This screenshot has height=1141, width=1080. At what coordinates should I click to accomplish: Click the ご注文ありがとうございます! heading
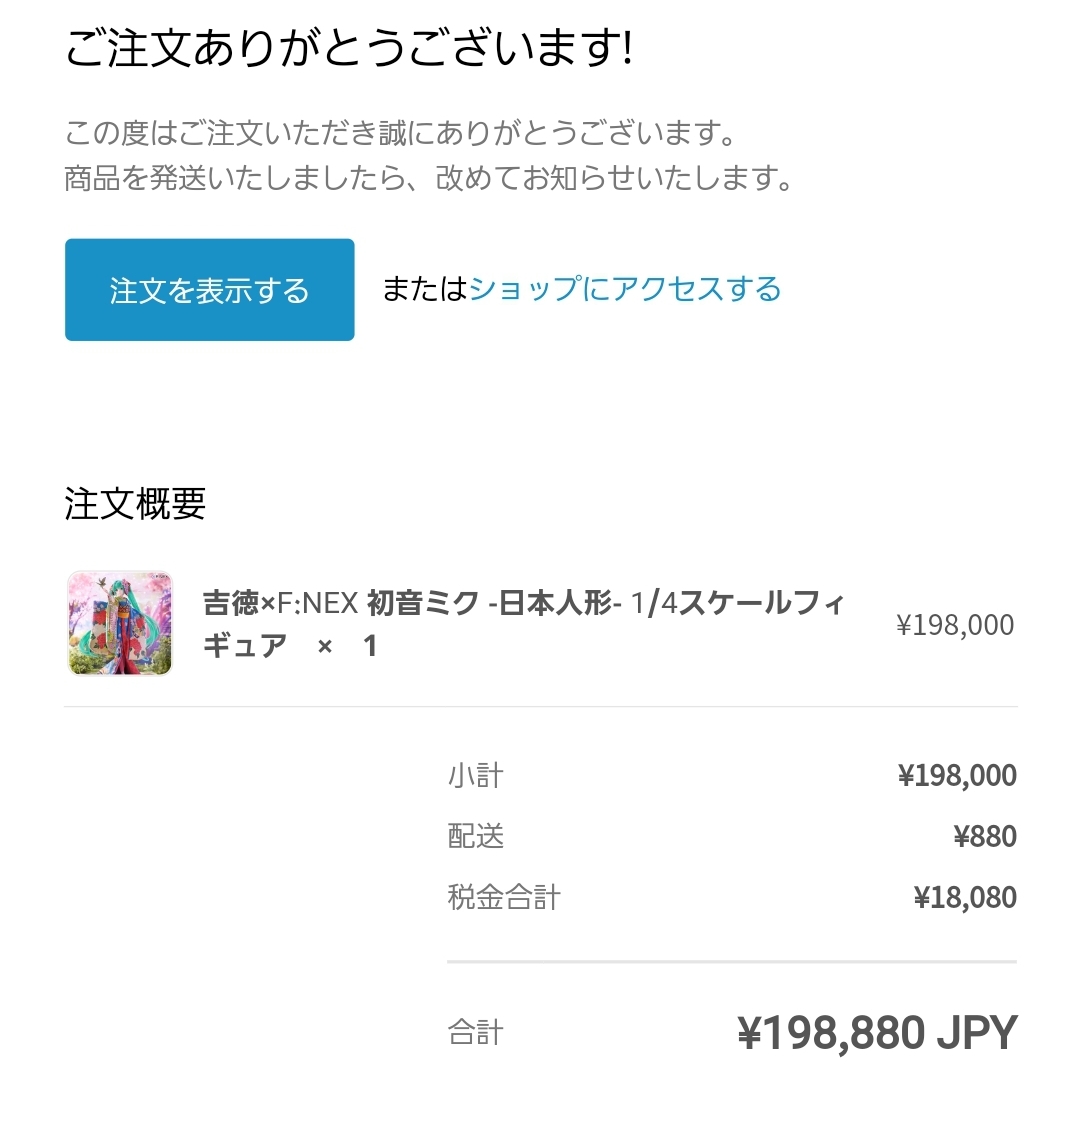(349, 48)
